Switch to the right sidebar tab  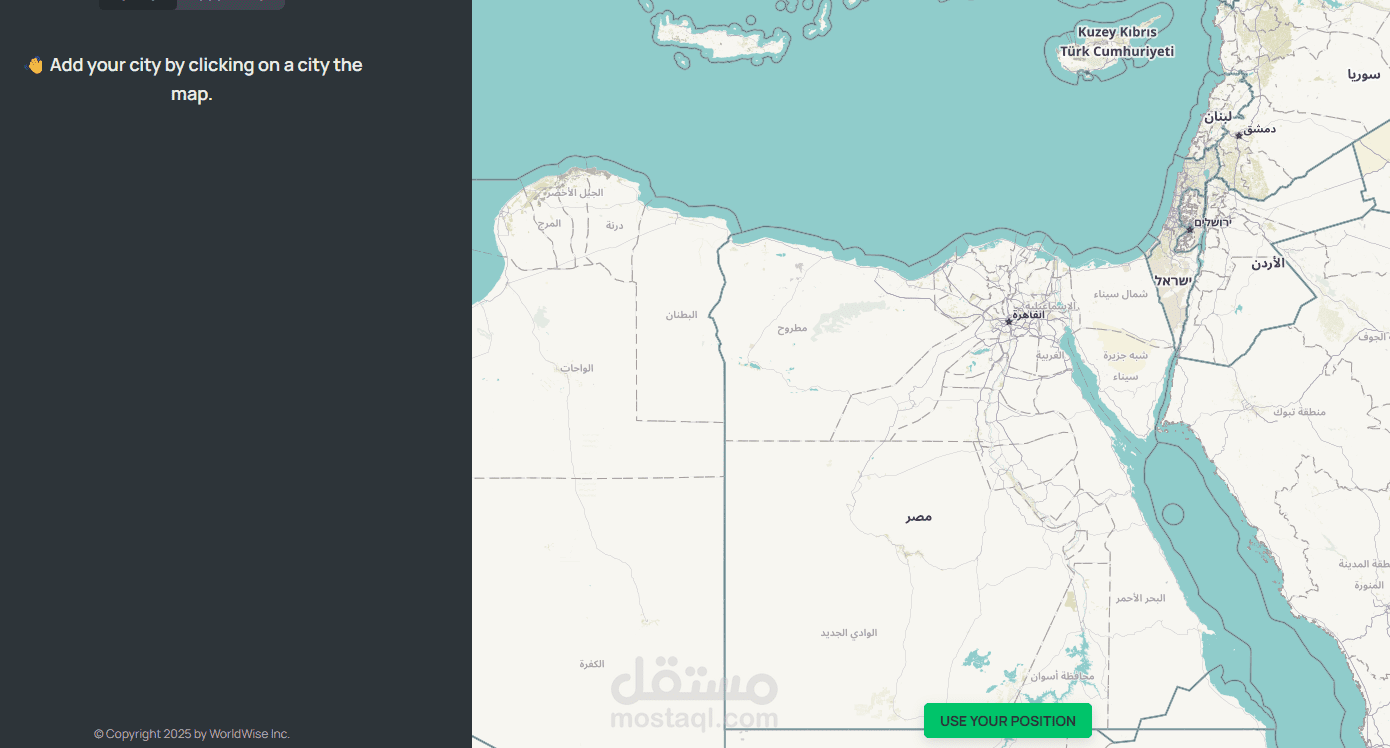pos(230,4)
